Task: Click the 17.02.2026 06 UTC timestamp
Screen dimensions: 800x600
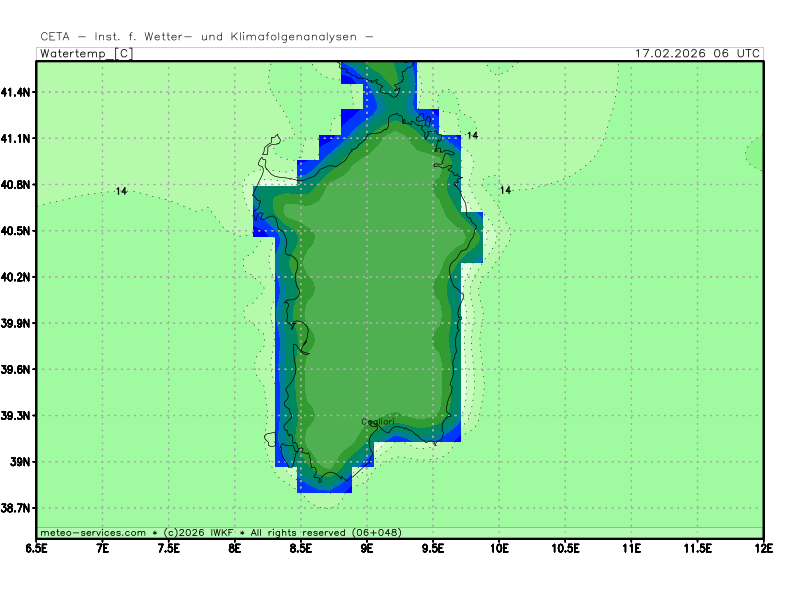Action: tap(698, 53)
